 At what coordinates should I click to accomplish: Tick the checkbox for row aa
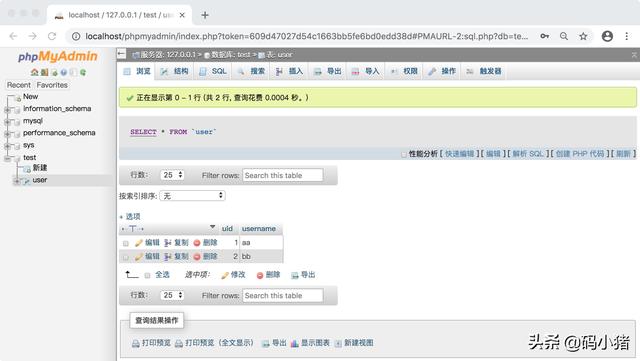(x=126, y=243)
